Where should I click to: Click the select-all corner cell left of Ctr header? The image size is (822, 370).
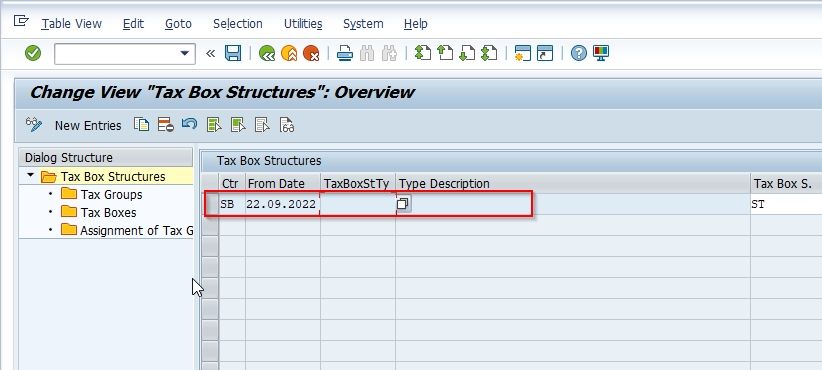pyautogui.click(x=210, y=183)
